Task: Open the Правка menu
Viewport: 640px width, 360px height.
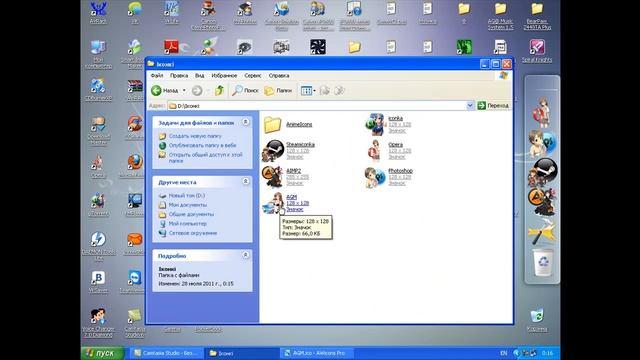Action: pos(179,76)
